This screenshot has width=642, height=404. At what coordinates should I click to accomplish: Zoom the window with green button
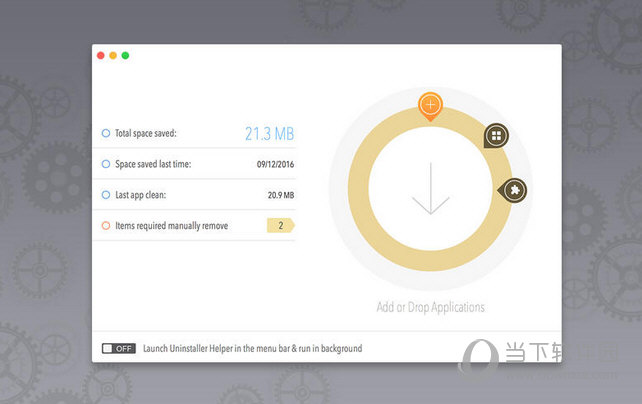[125, 55]
